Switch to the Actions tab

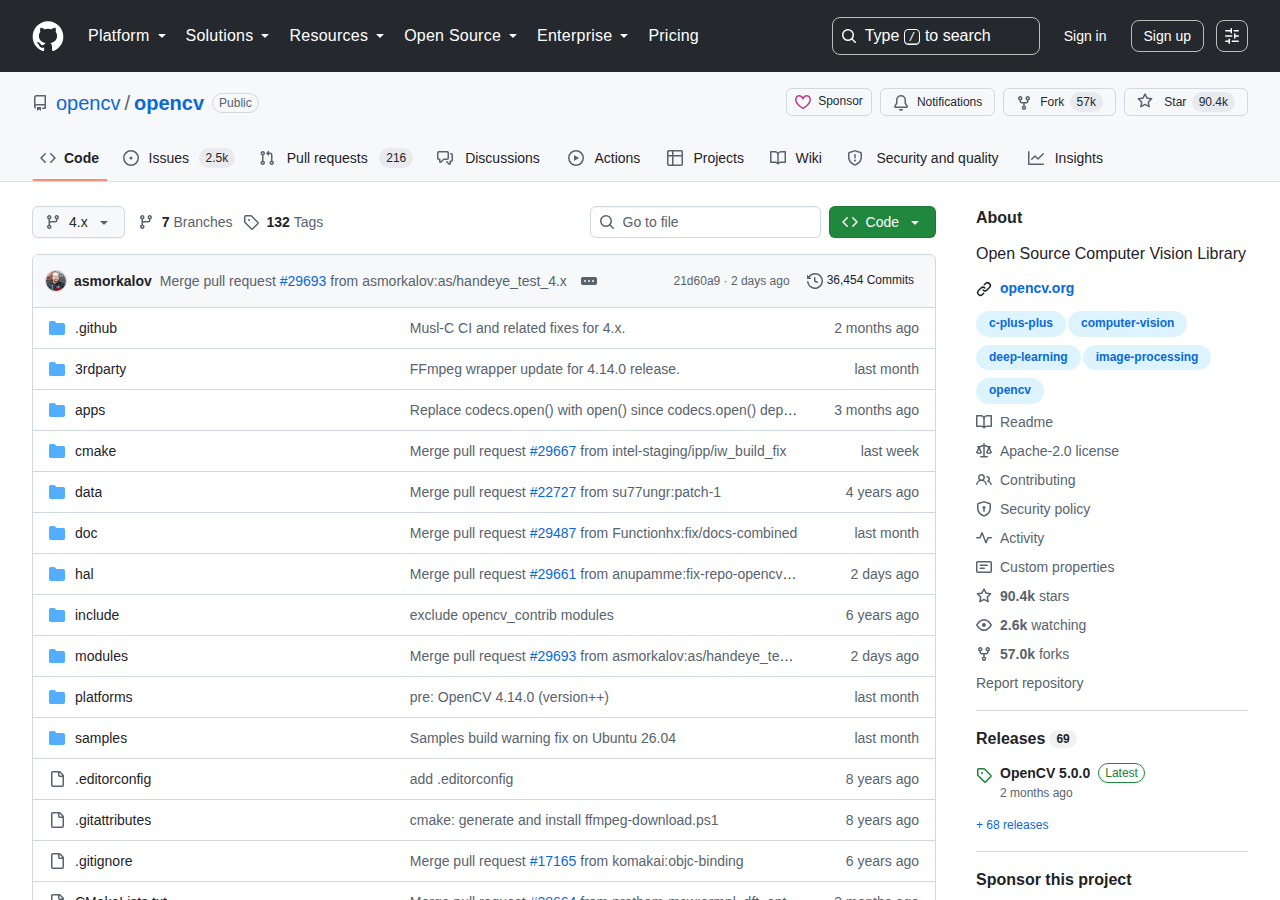(604, 158)
